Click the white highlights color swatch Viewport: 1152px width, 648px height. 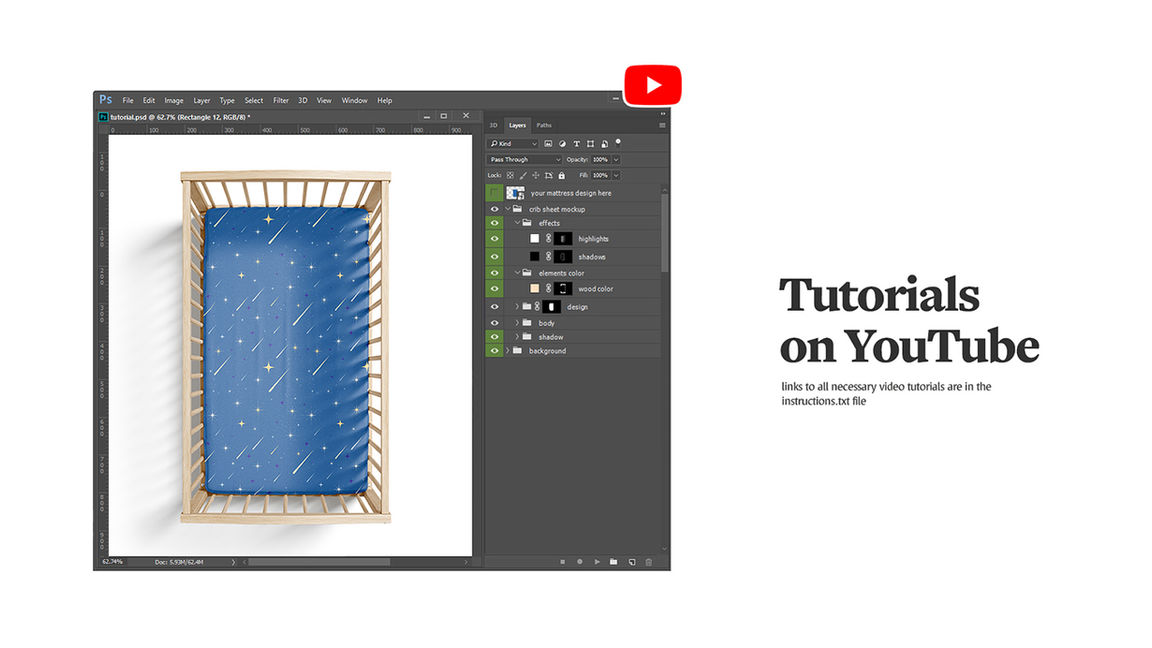pyautogui.click(x=535, y=239)
